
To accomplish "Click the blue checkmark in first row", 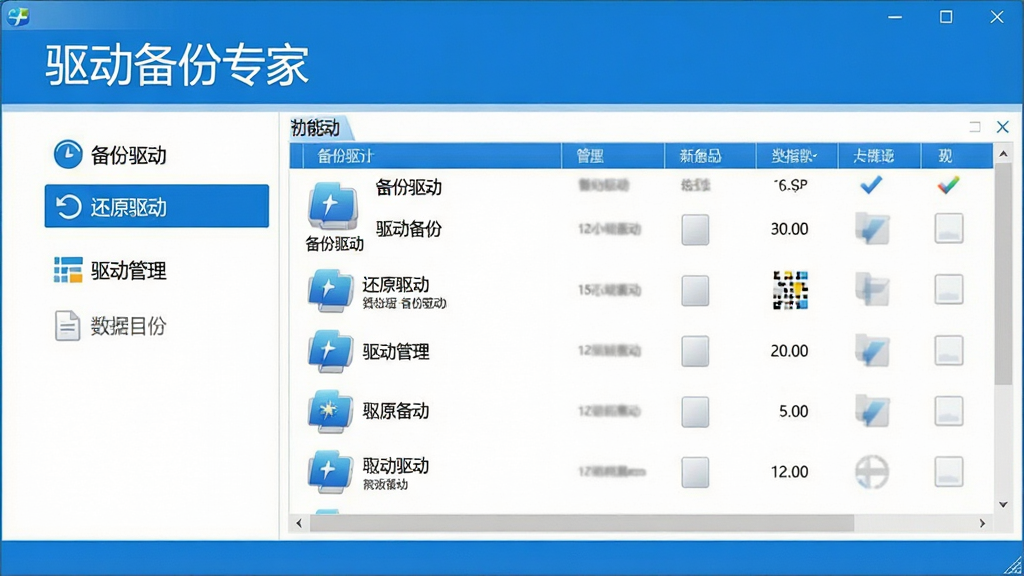I will coord(871,185).
